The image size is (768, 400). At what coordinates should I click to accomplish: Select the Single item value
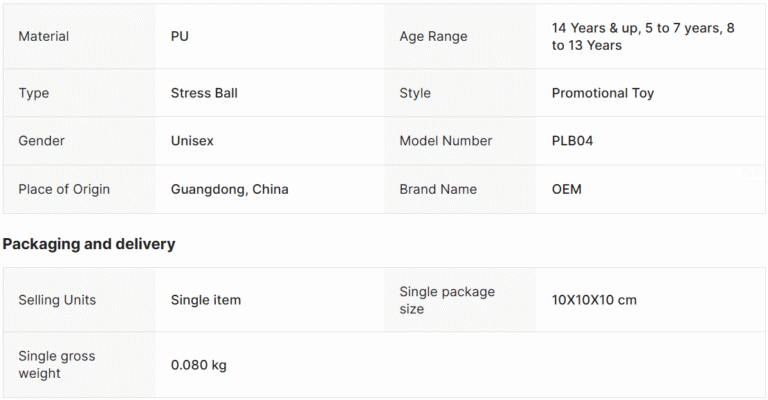[x=206, y=300]
